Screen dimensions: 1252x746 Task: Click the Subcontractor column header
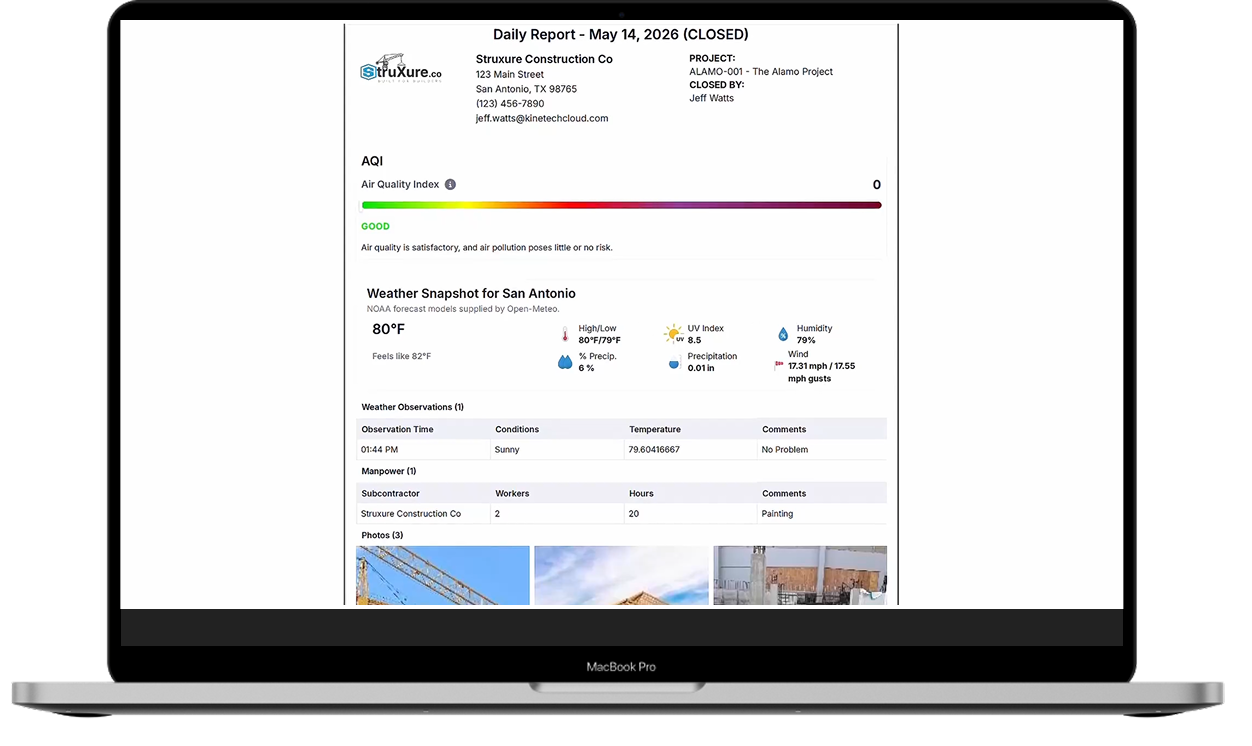(x=390, y=493)
